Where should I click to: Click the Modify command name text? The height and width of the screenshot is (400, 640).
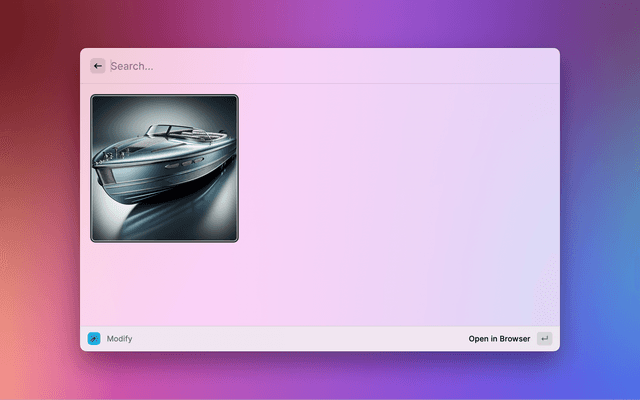[119, 339]
